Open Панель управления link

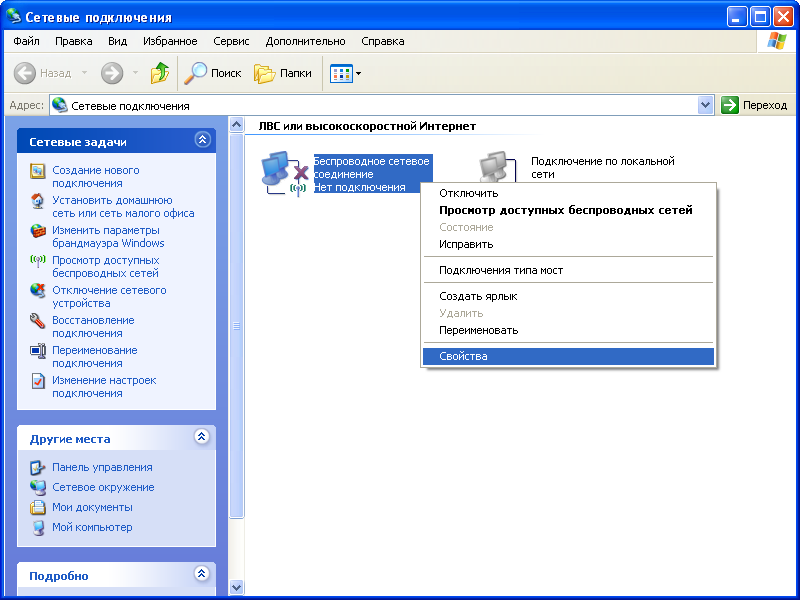102,467
